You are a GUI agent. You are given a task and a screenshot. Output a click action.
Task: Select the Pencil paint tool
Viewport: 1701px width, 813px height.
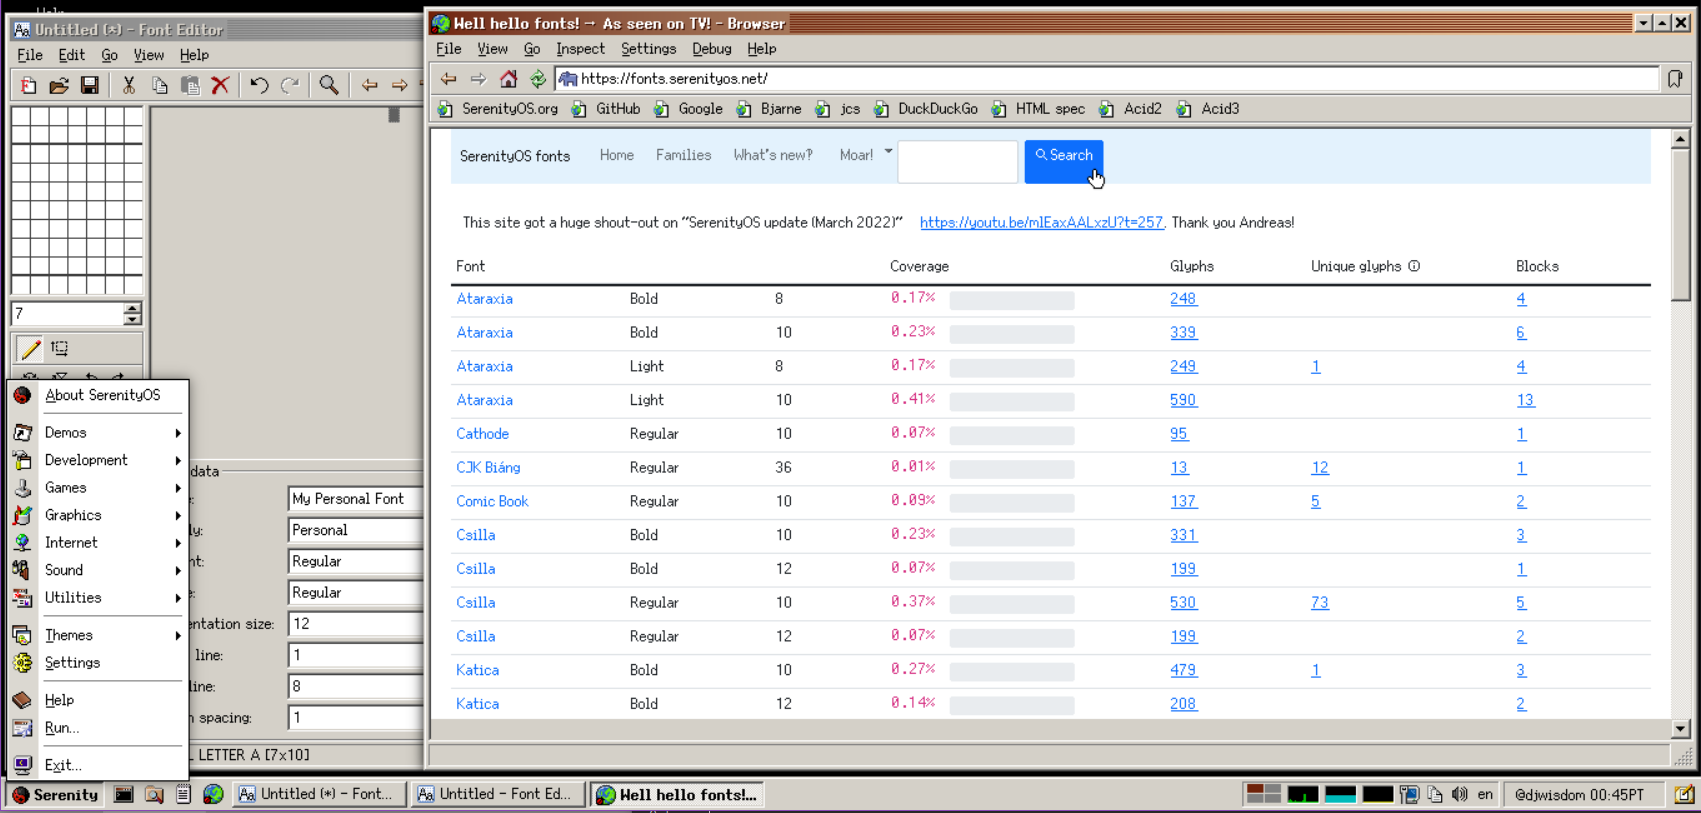[30, 348]
